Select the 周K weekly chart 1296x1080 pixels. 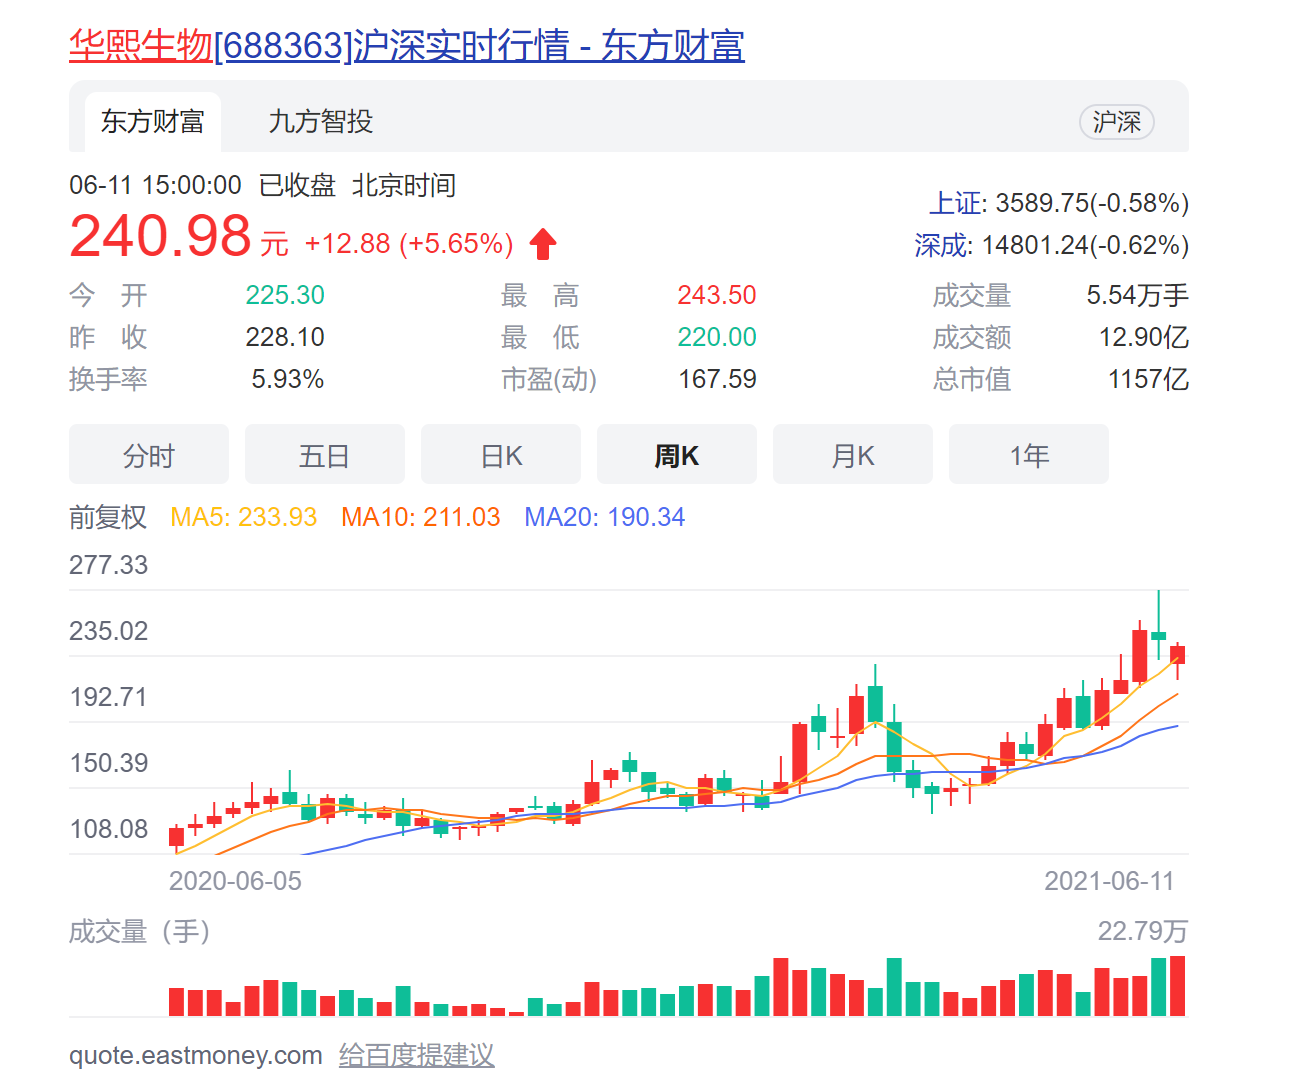click(x=677, y=455)
